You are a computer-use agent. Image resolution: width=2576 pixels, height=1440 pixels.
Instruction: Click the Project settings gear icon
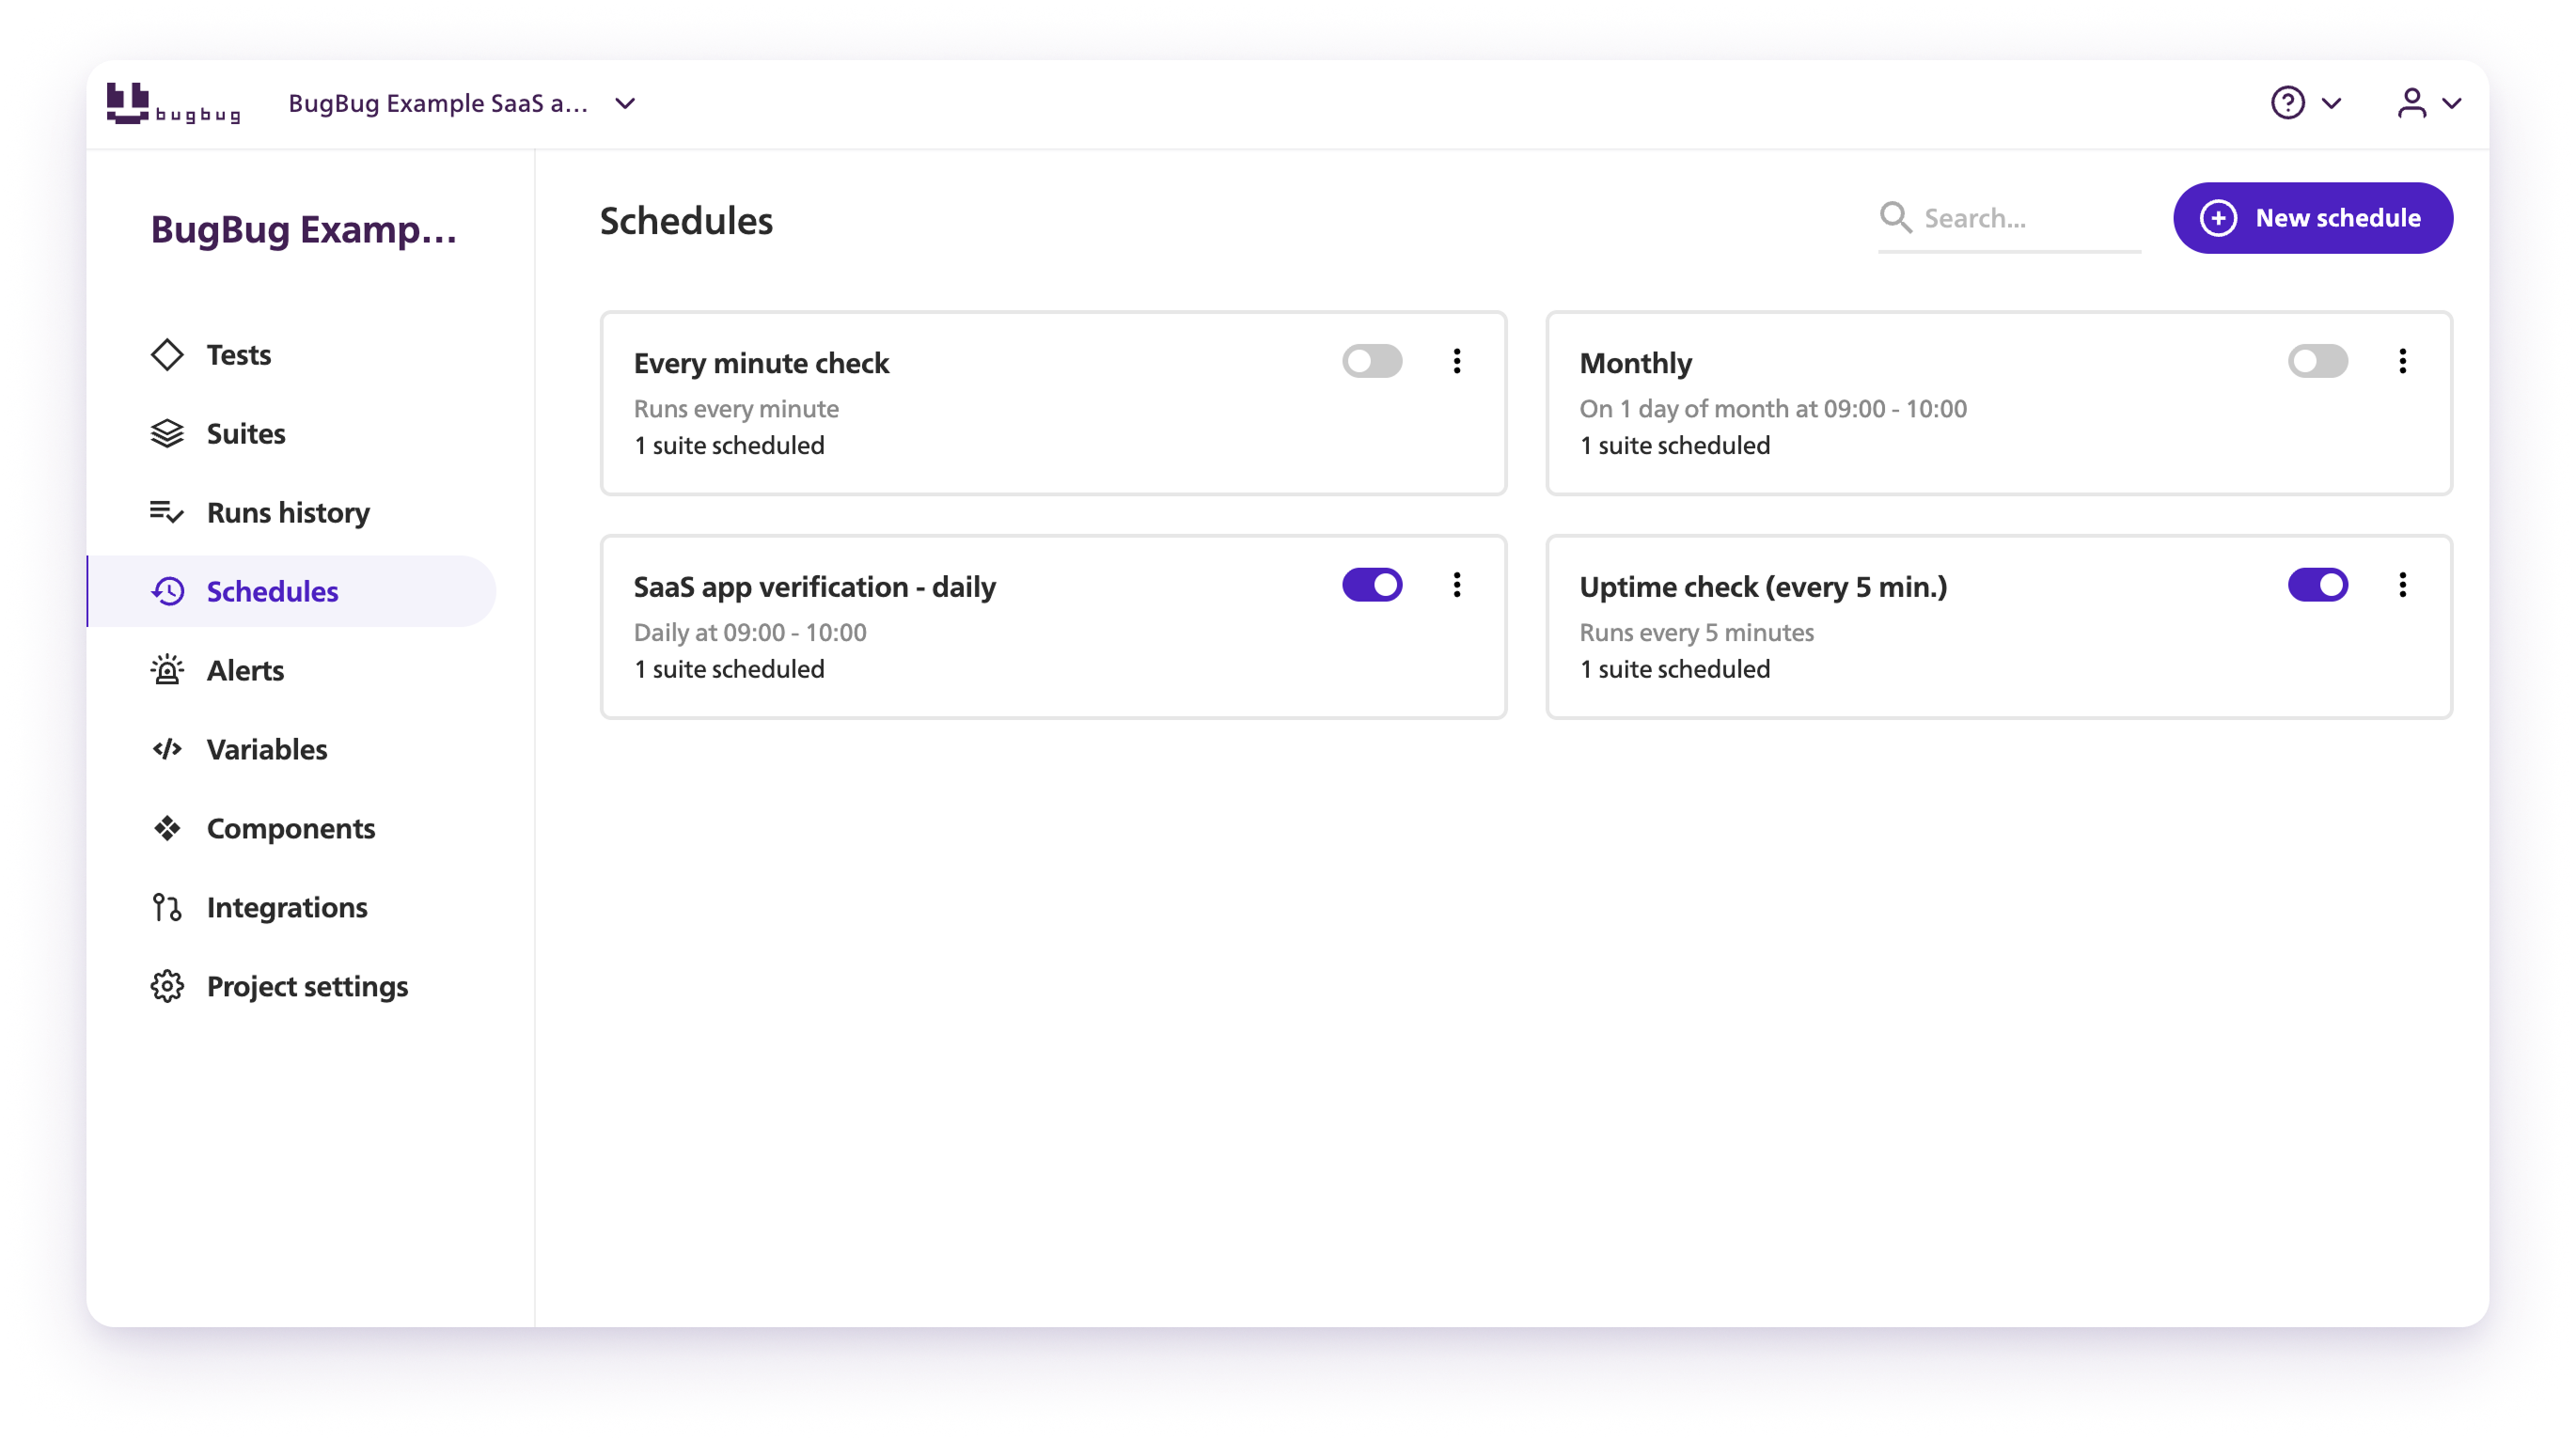(167, 986)
